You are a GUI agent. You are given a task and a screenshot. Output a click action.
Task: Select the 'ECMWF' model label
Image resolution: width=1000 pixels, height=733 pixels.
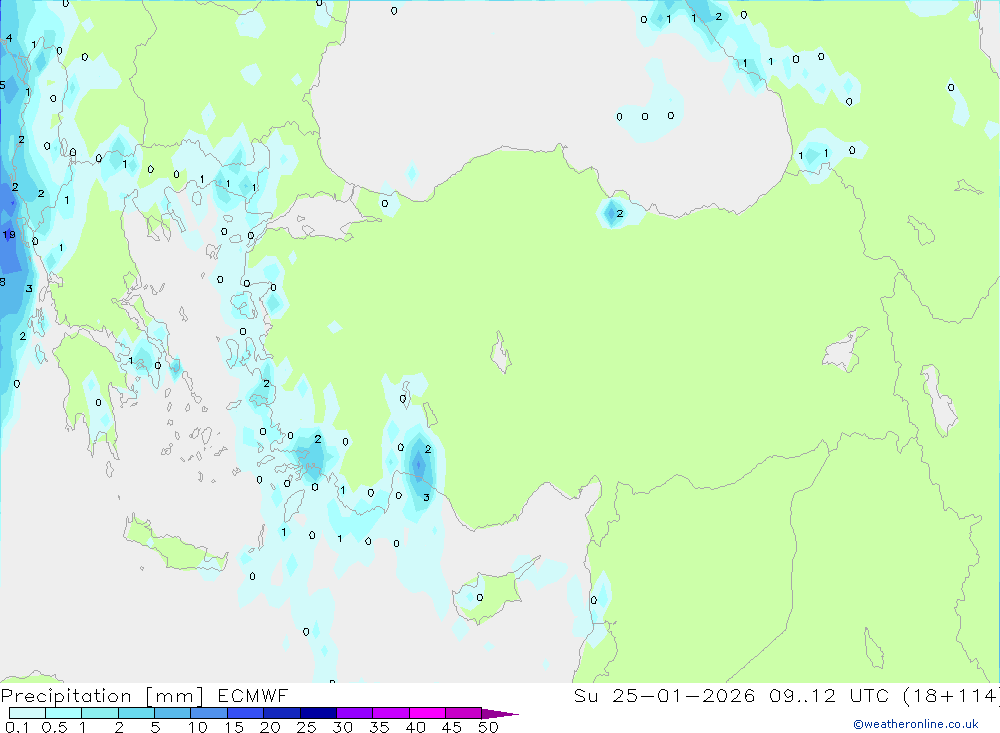point(253,695)
